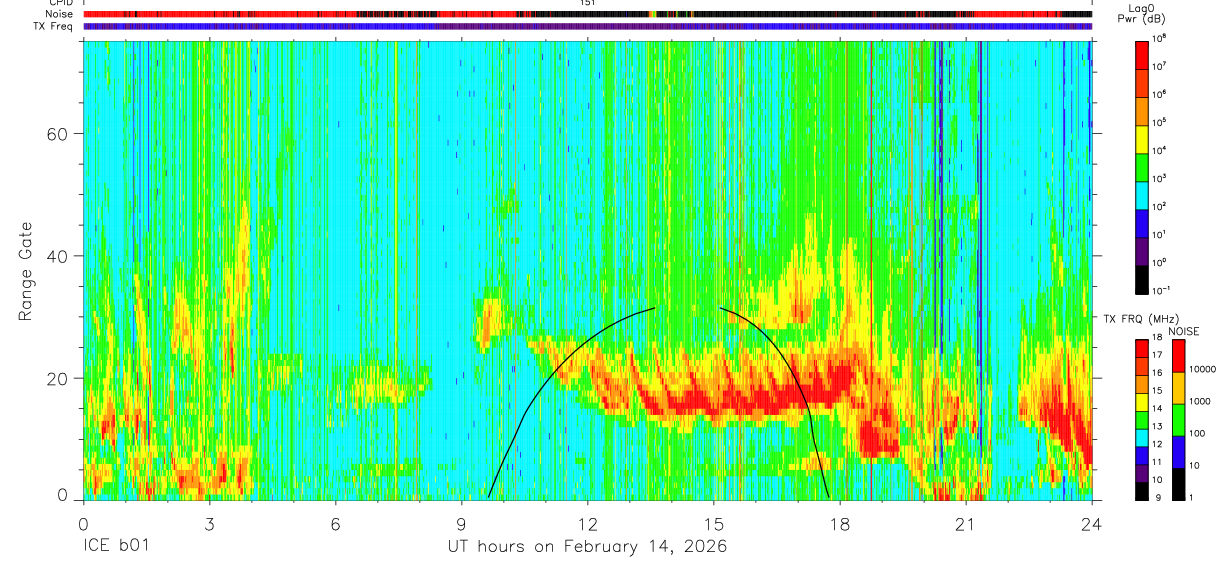
Task: Click the 'Noise' row label at top left
Action: coord(61,14)
